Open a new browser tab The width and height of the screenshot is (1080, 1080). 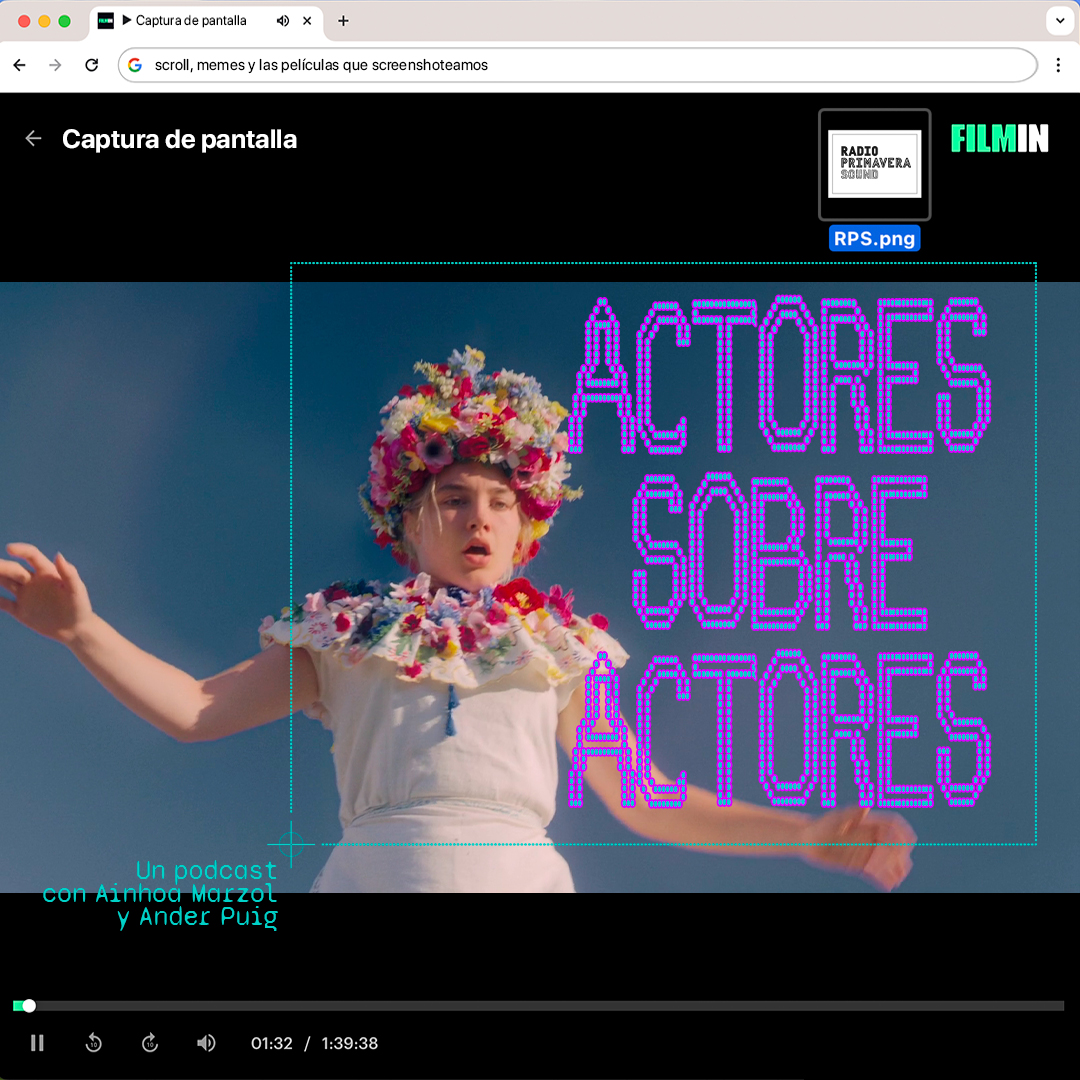[343, 21]
